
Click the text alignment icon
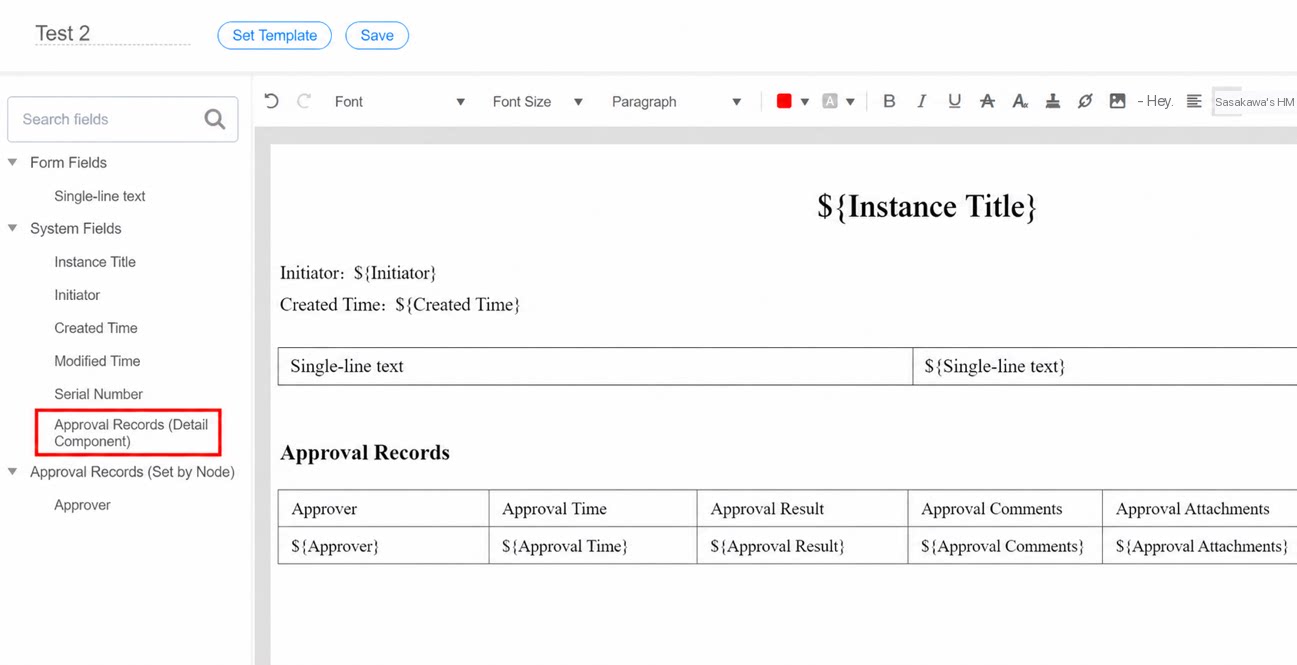click(x=1194, y=101)
